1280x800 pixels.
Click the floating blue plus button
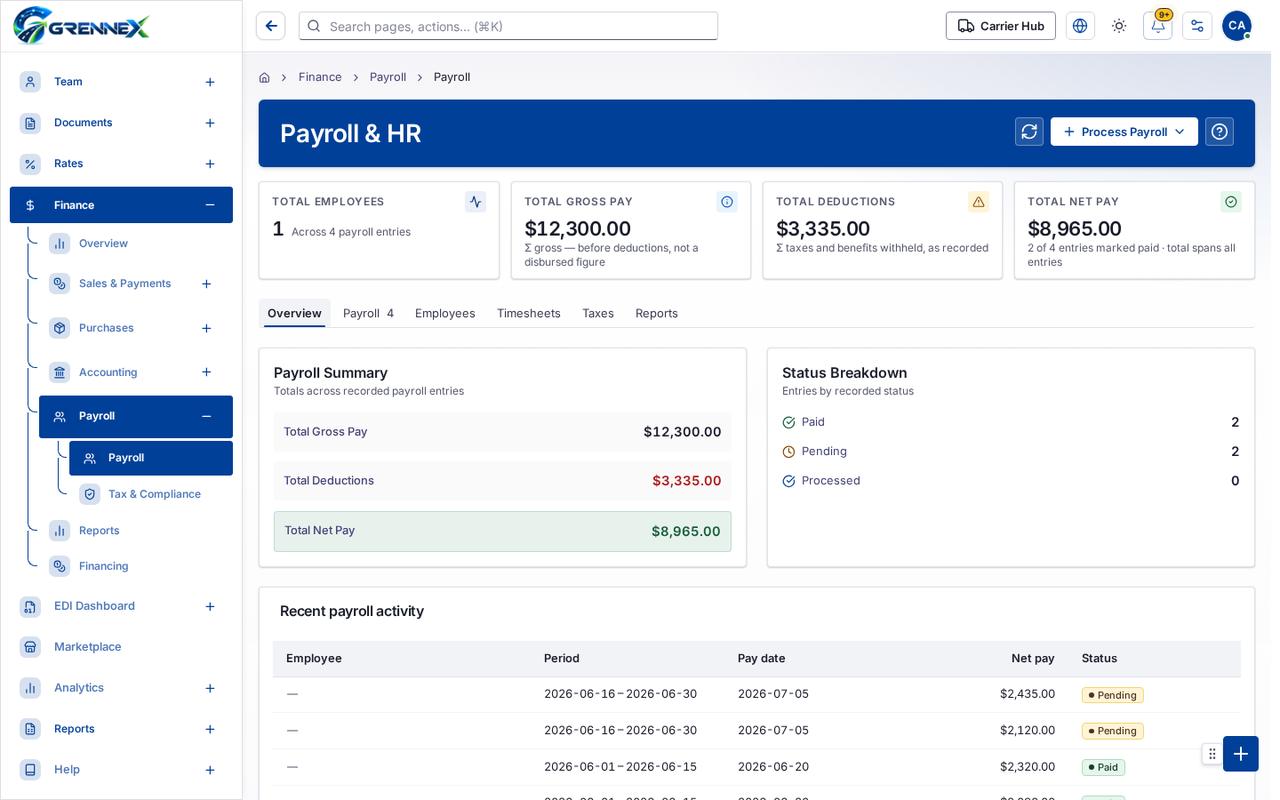1241,754
